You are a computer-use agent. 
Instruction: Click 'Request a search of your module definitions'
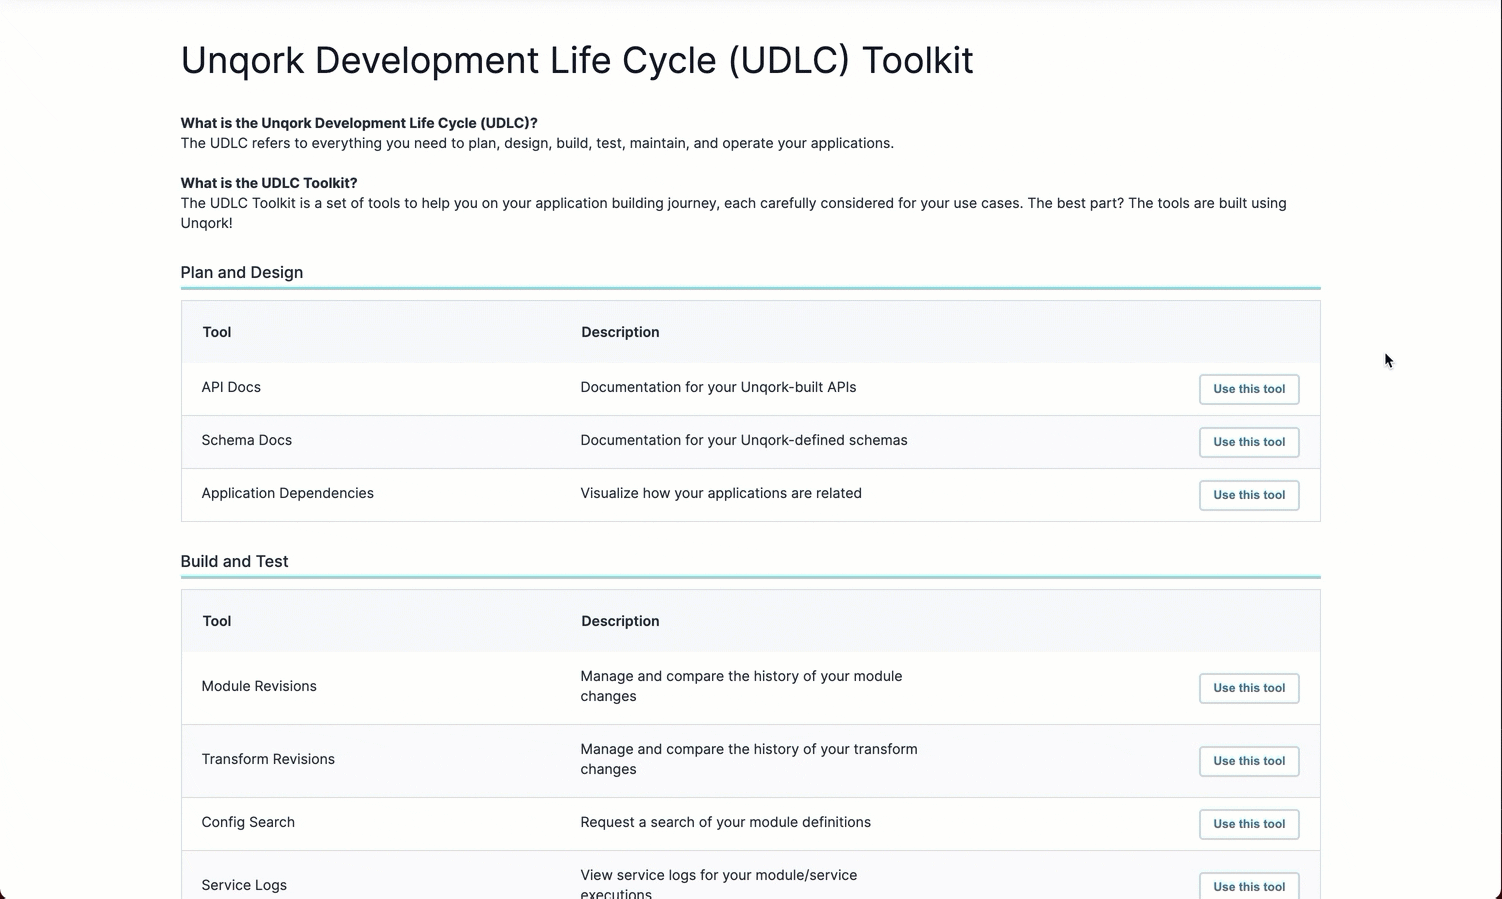pyautogui.click(x=725, y=822)
